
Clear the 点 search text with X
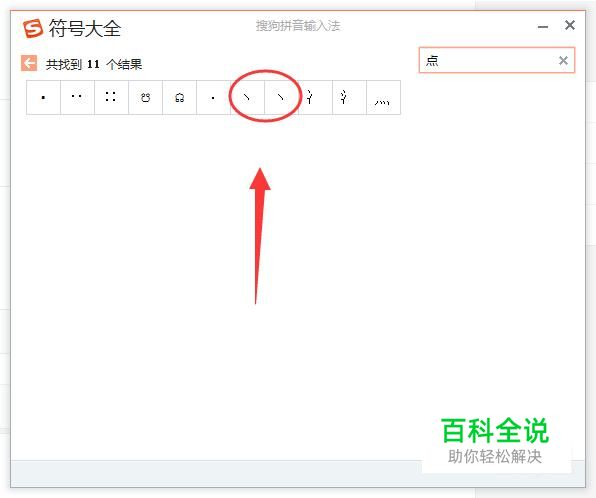(x=563, y=60)
